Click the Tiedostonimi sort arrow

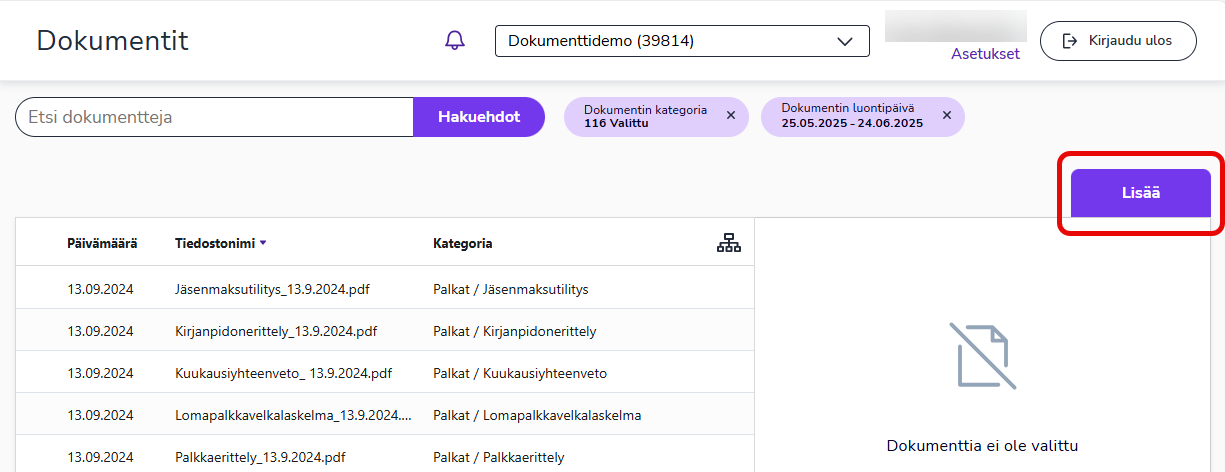(x=263, y=243)
